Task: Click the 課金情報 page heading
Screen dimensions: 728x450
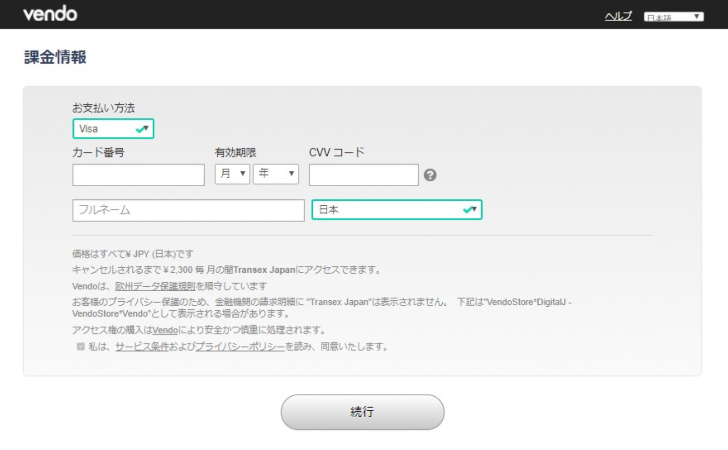Action: coord(55,58)
